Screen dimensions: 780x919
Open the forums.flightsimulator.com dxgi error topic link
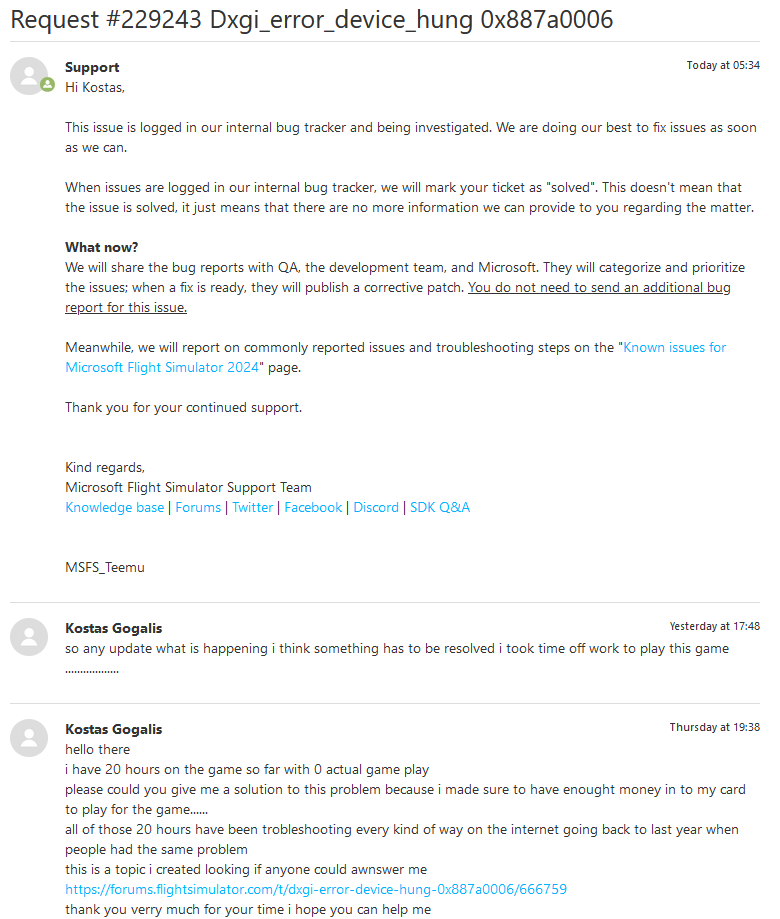click(316, 889)
